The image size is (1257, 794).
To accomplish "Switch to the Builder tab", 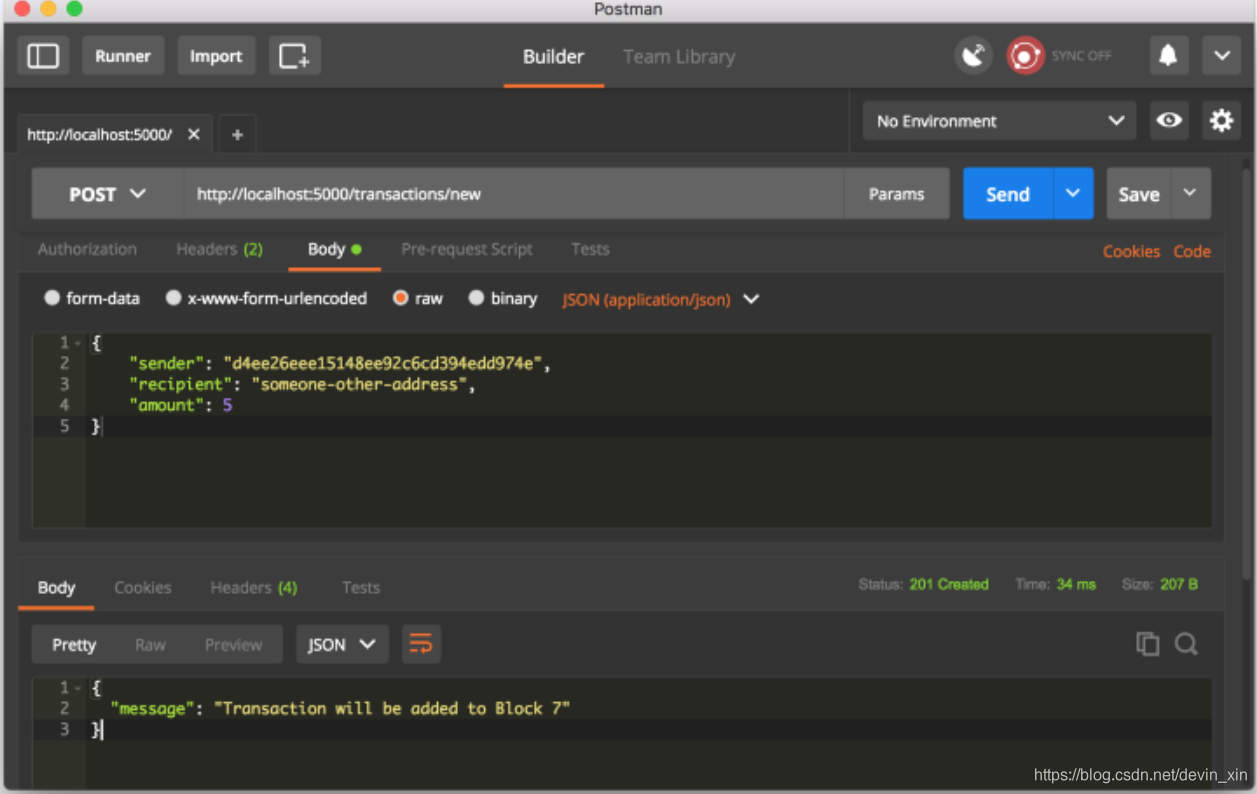I will pyautogui.click(x=553, y=57).
